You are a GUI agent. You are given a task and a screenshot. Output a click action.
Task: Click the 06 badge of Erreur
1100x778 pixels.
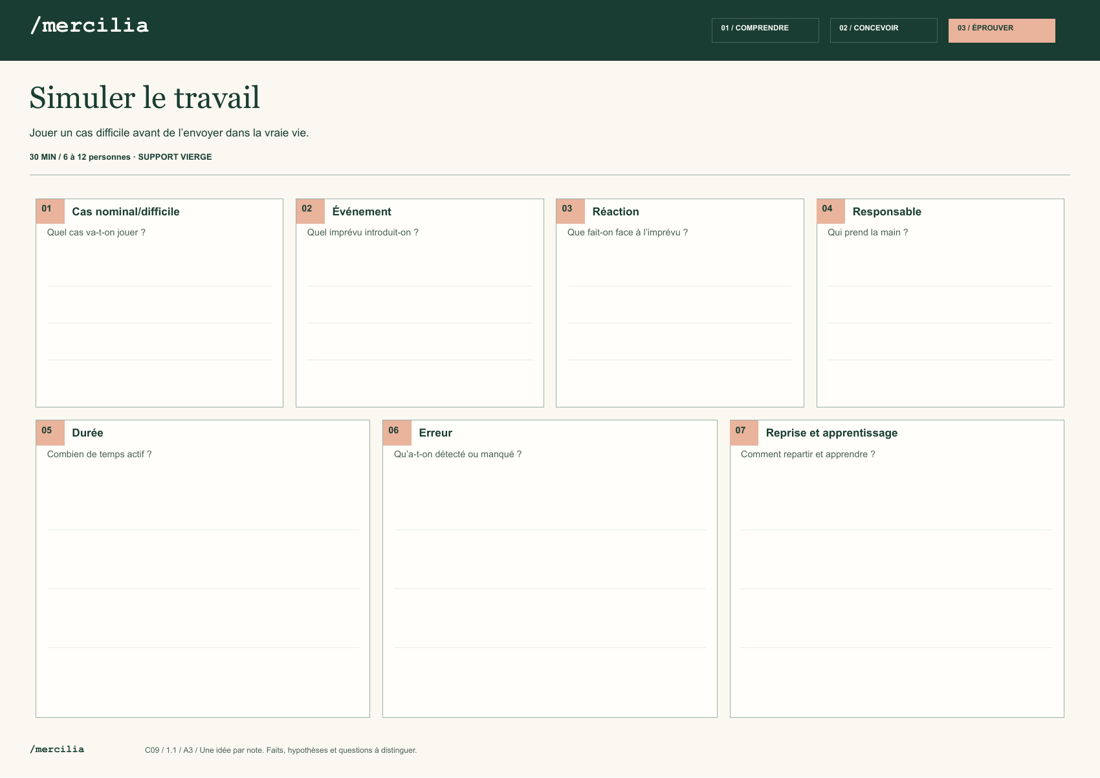397,432
